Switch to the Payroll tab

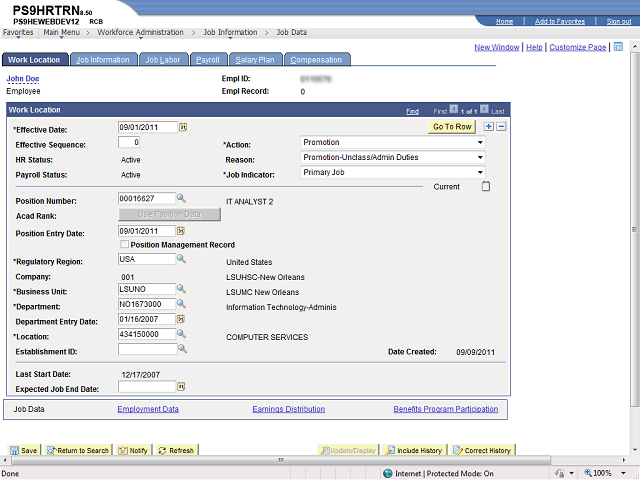(x=208, y=60)
